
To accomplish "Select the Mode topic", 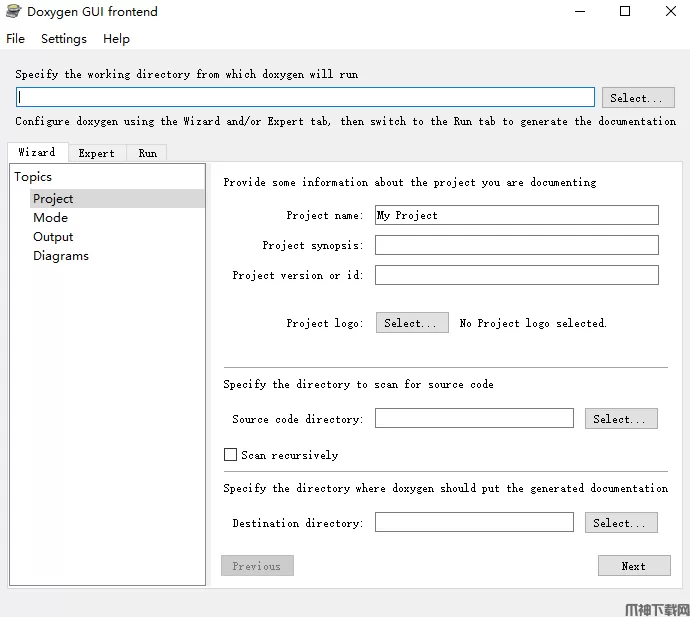I will tap(51, 218).
